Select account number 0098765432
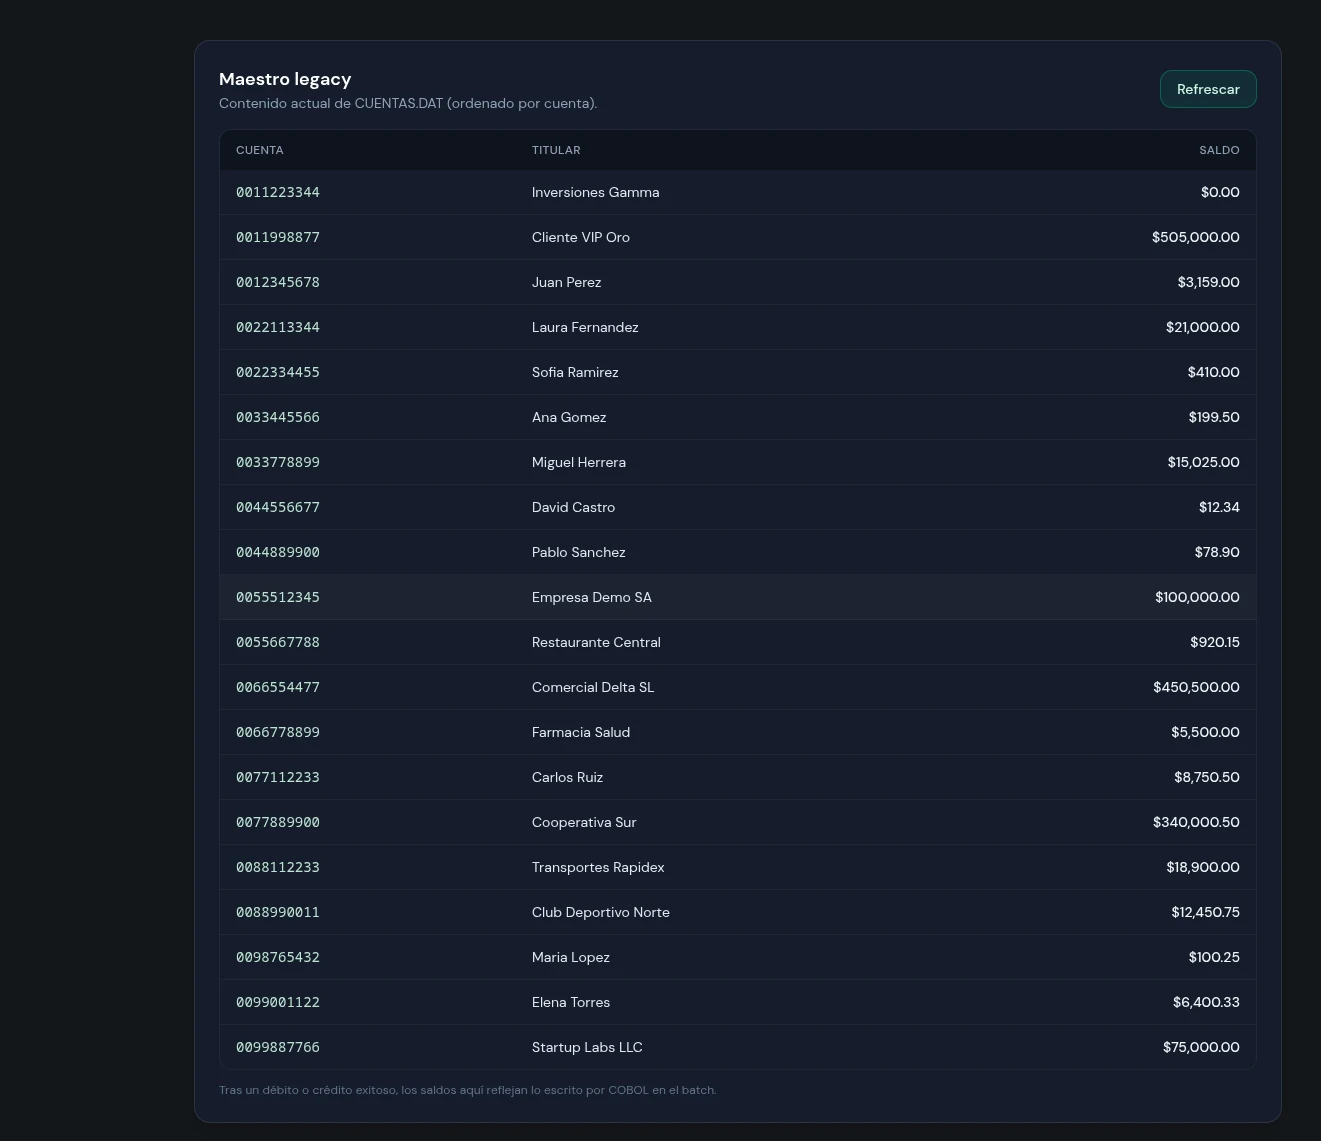The height and width of the screenshot is (1141, 1321). tap(278, 957)
